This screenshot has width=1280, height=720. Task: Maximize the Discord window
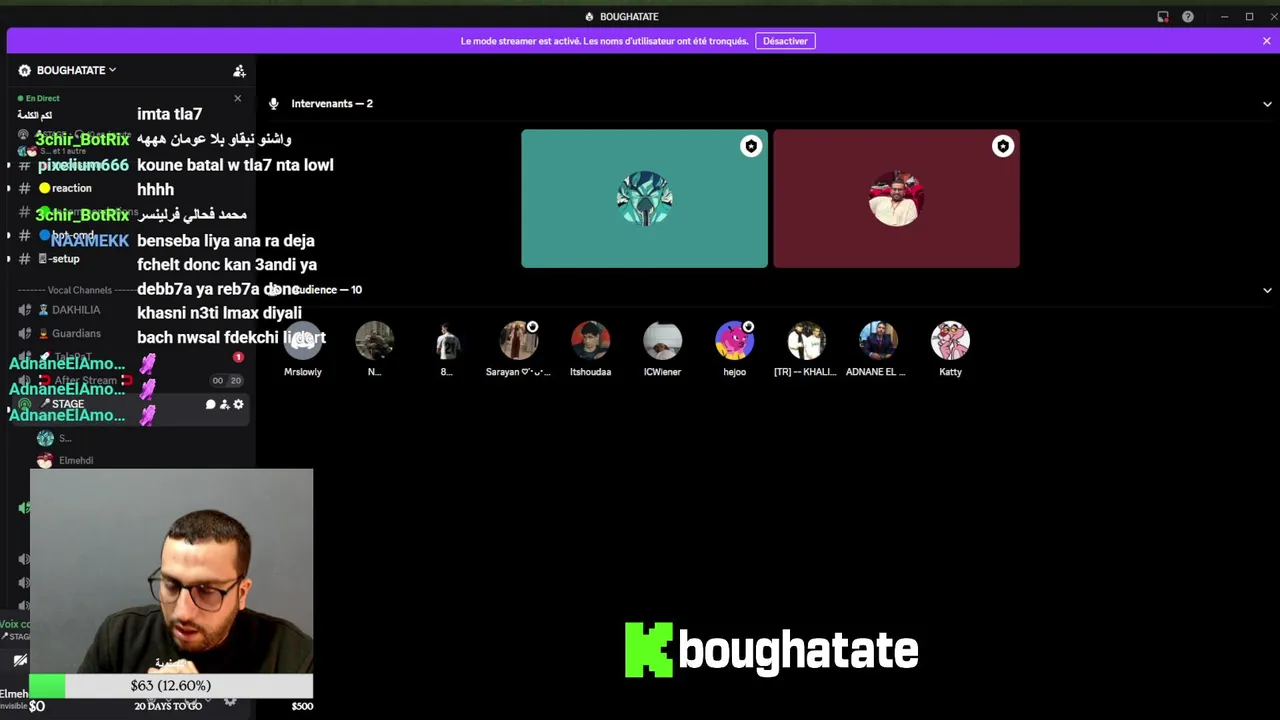tap(1249, 16)
